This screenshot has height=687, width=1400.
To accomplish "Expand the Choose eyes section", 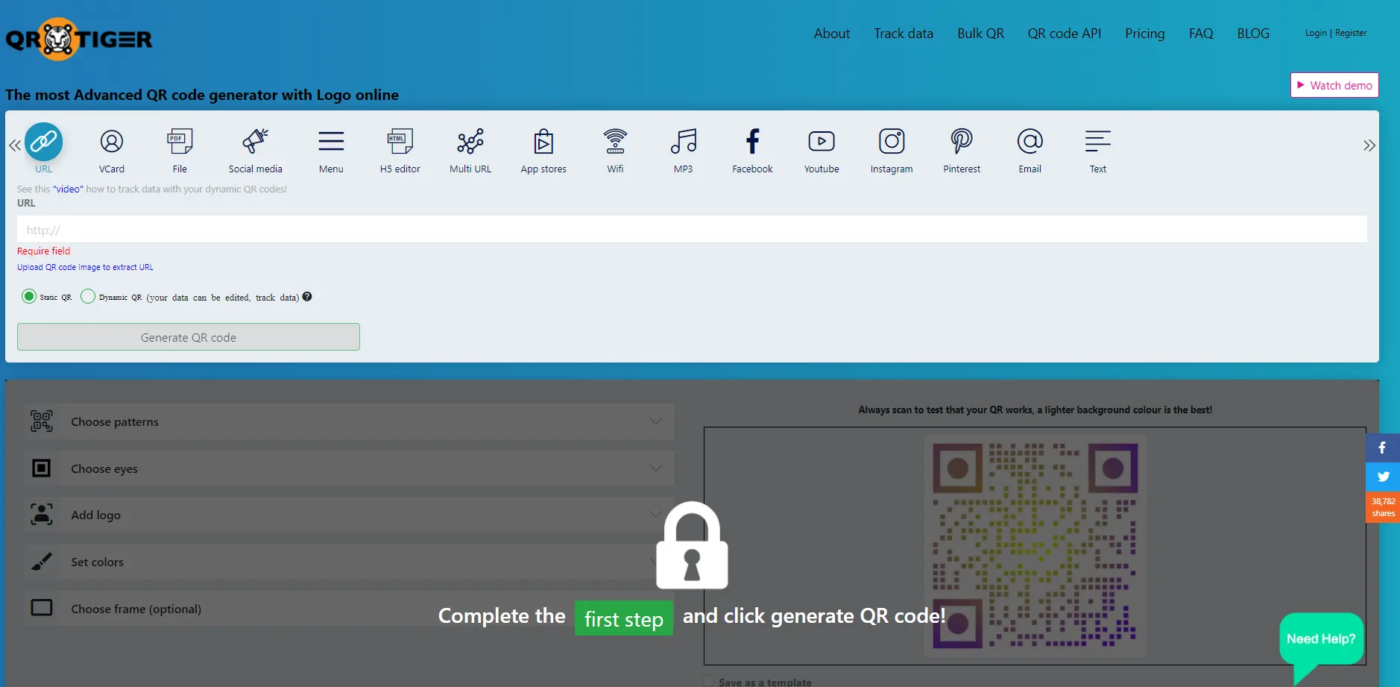I will click(x=349, y=468).
